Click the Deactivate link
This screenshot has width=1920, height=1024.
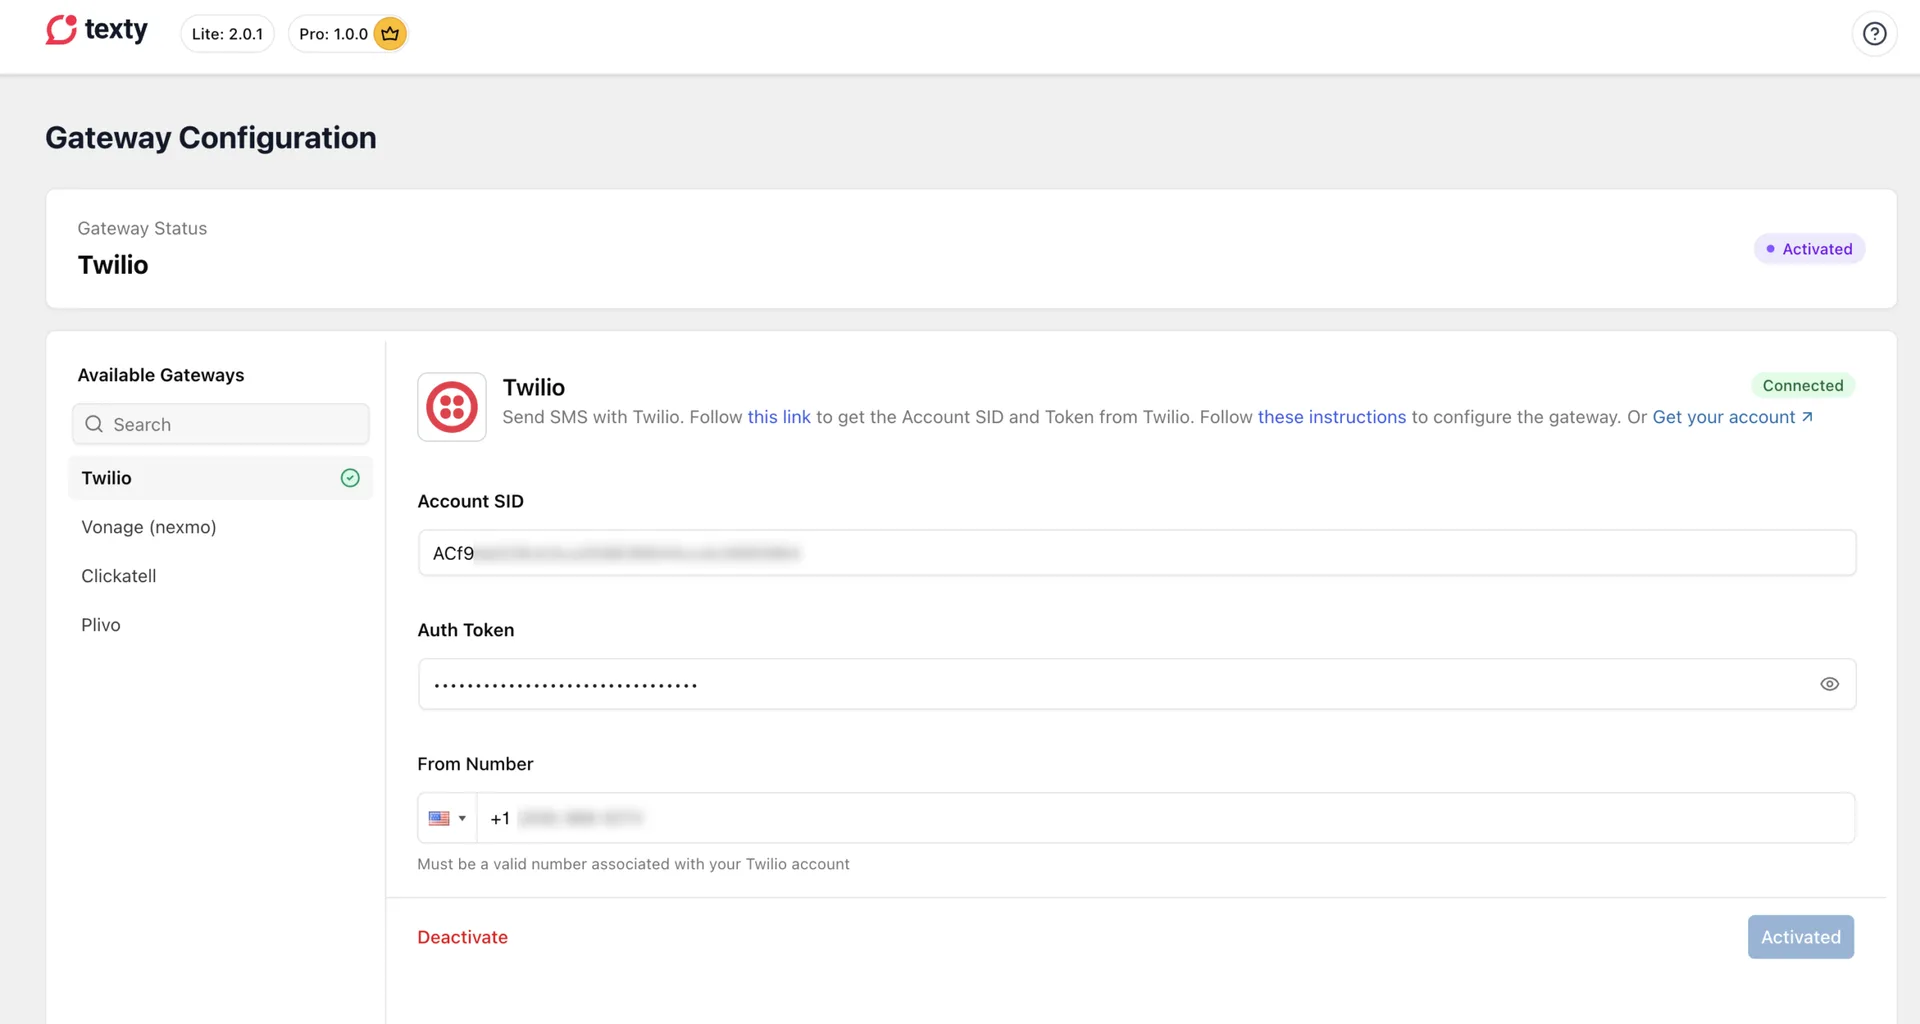[x=462, y=937]
